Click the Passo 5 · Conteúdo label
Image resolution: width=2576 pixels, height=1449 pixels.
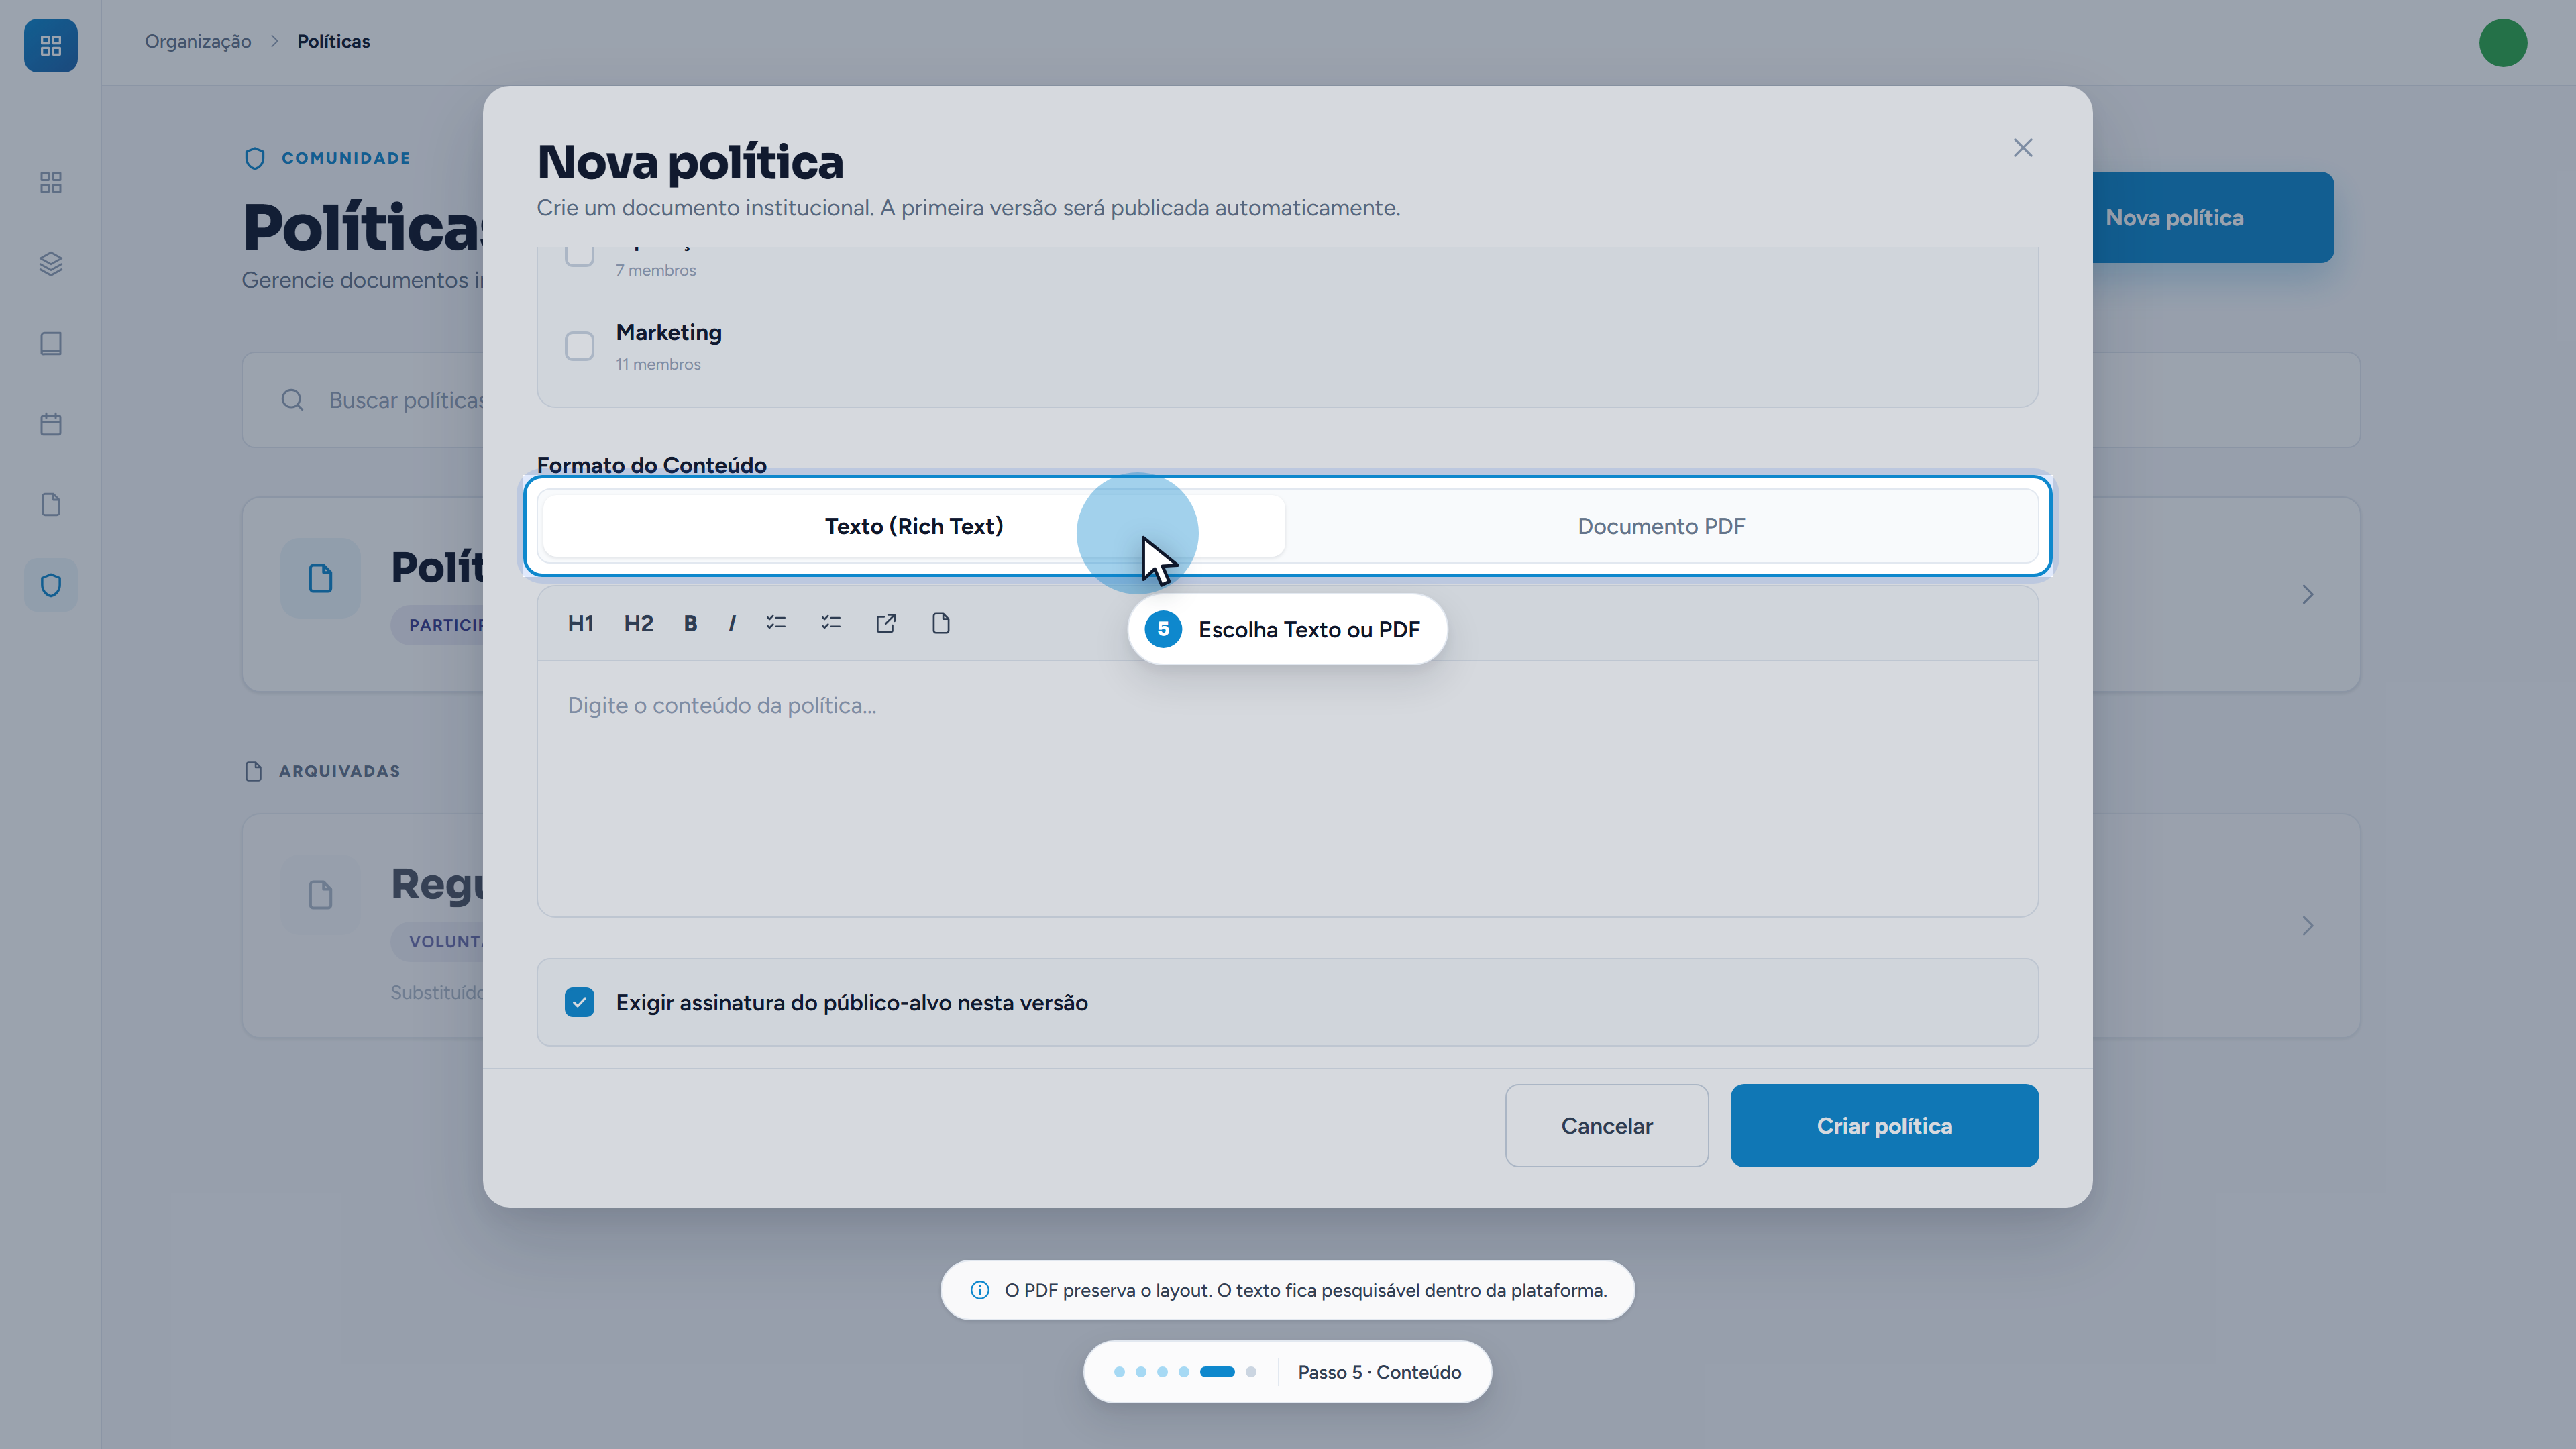click(x=1379, y=1372)
